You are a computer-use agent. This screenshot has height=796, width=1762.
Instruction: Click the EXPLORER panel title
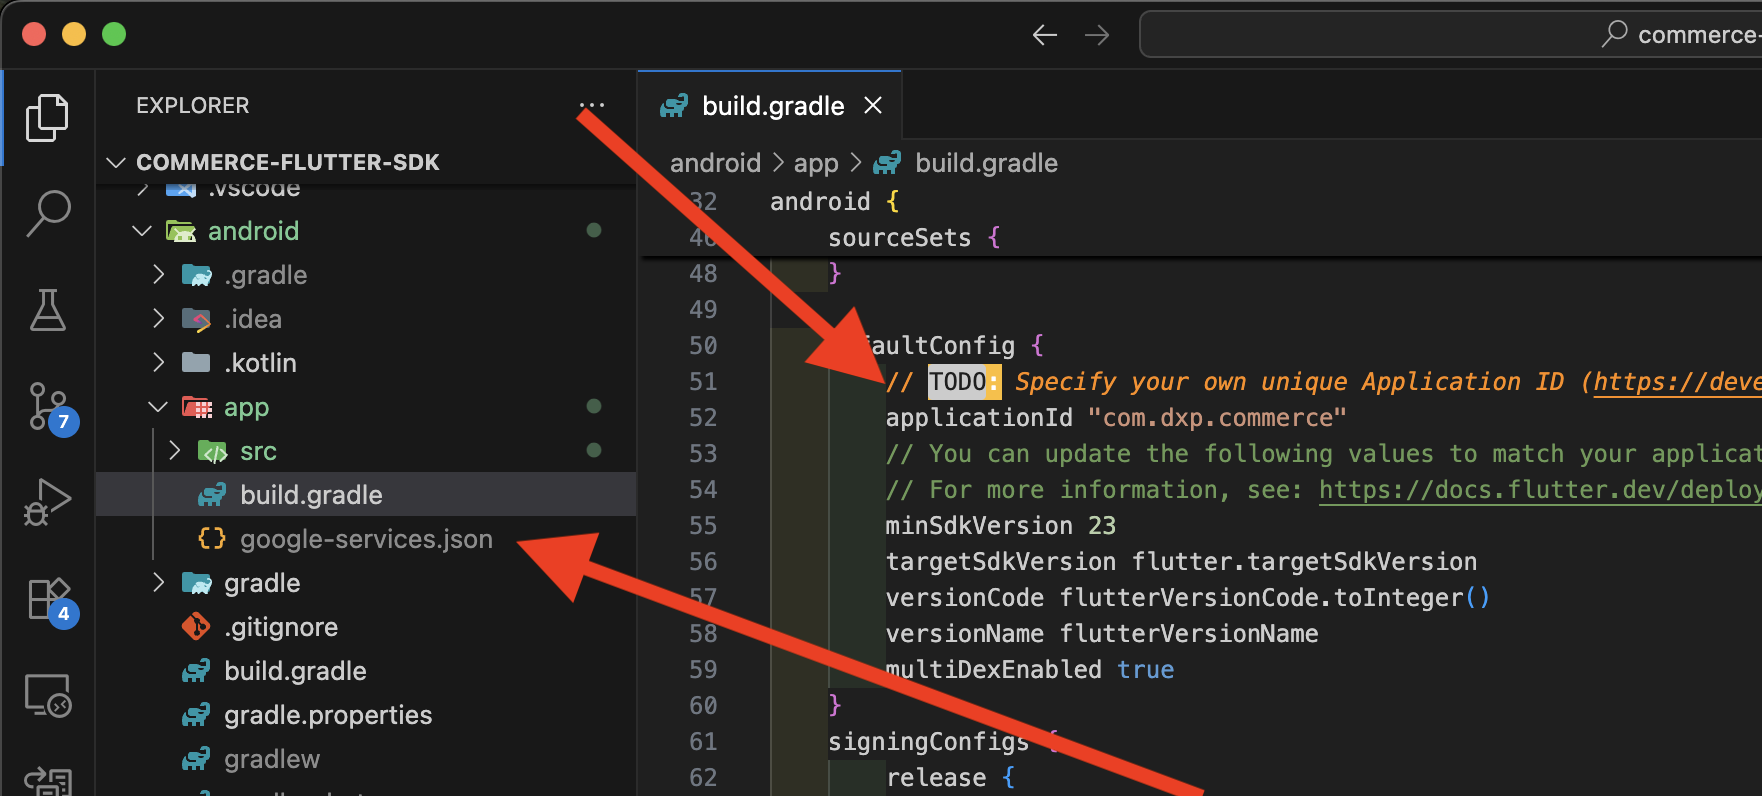pos(193,105)
